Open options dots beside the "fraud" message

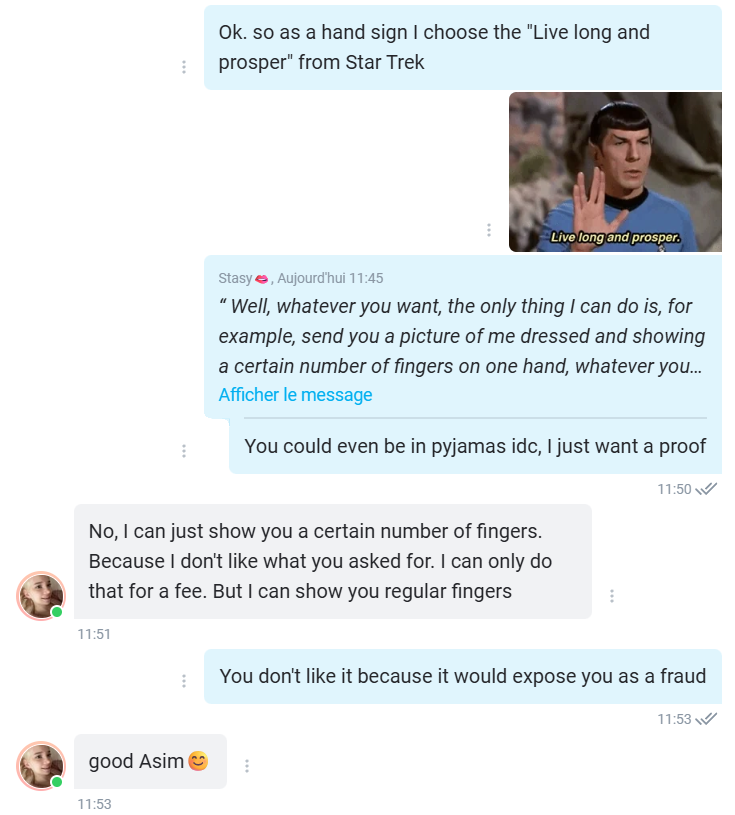tap(184, 681)
